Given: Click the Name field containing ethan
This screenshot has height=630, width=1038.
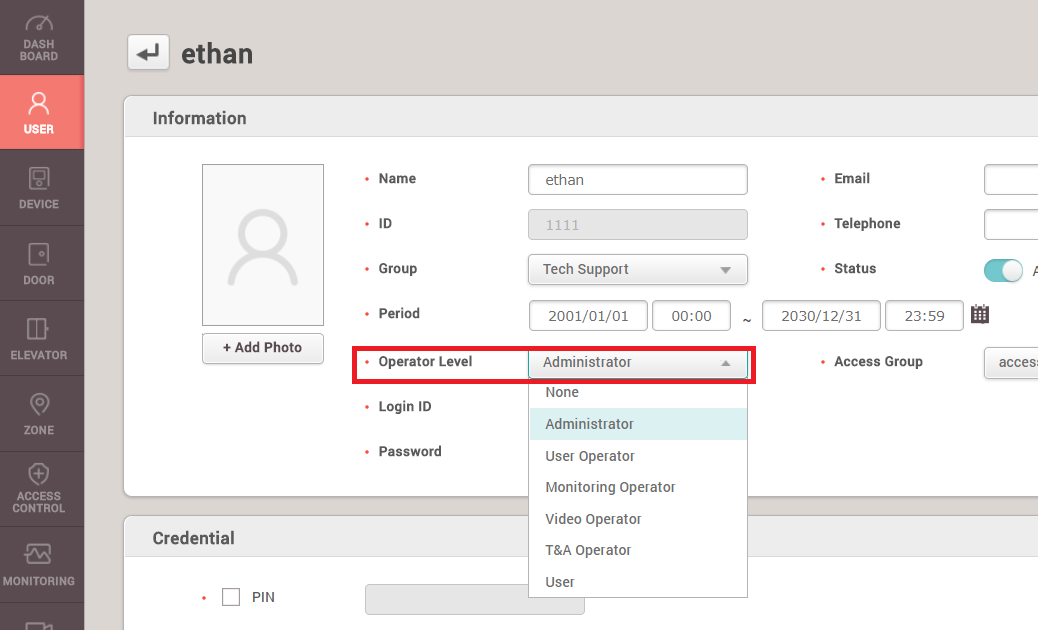Looking at the screenshot, I should pyautogui.click(x=637, y=179).
